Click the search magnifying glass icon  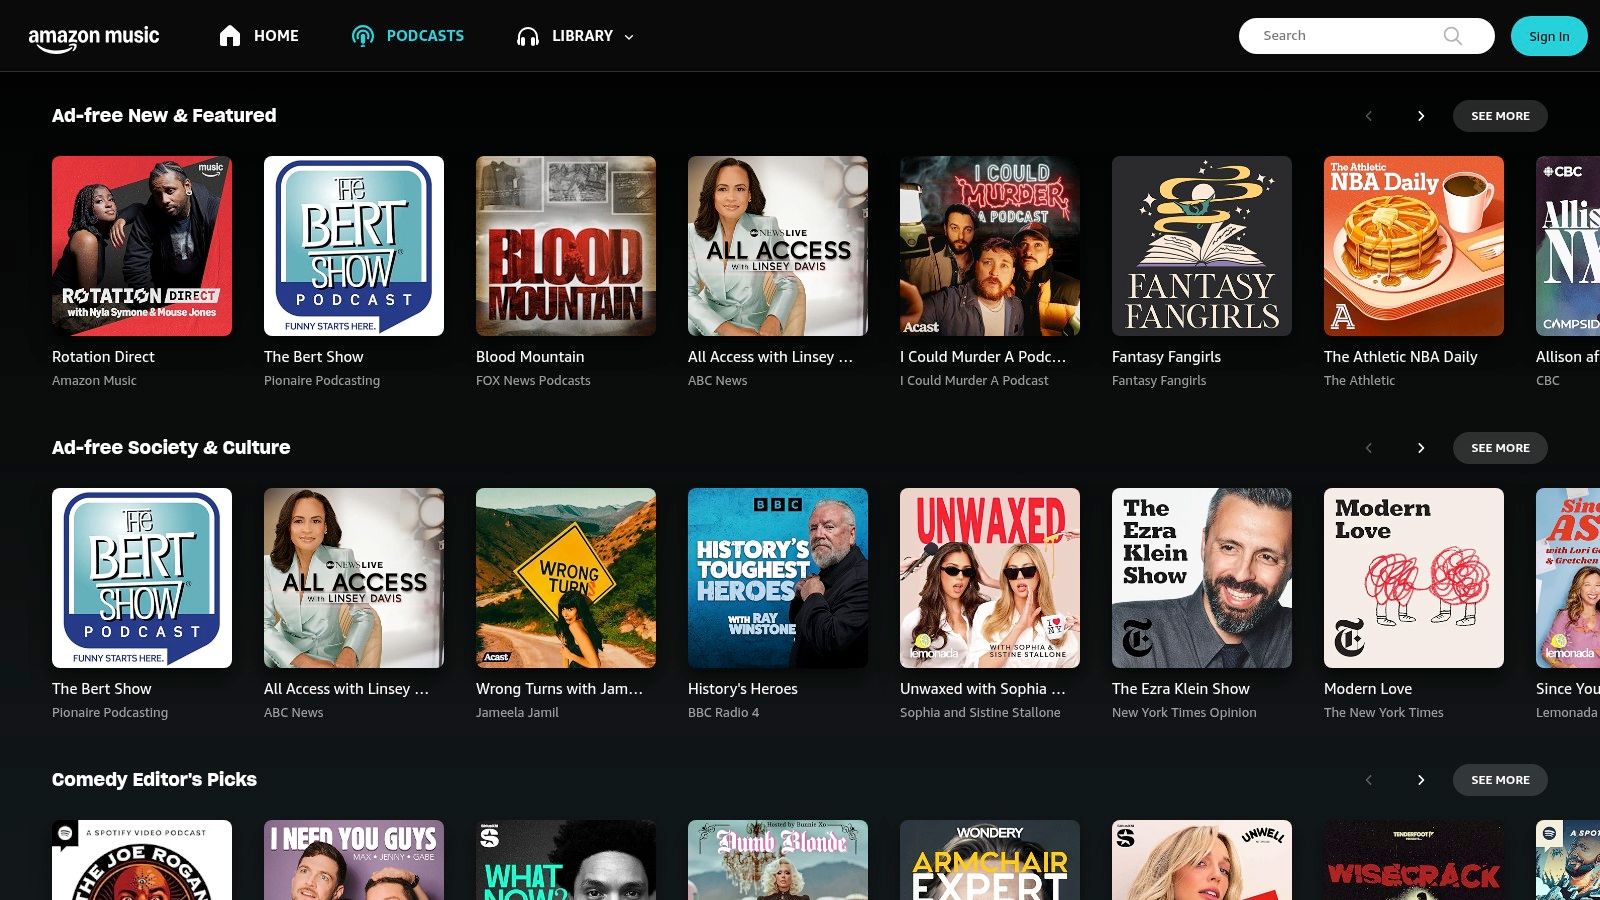pos(1452,36)
